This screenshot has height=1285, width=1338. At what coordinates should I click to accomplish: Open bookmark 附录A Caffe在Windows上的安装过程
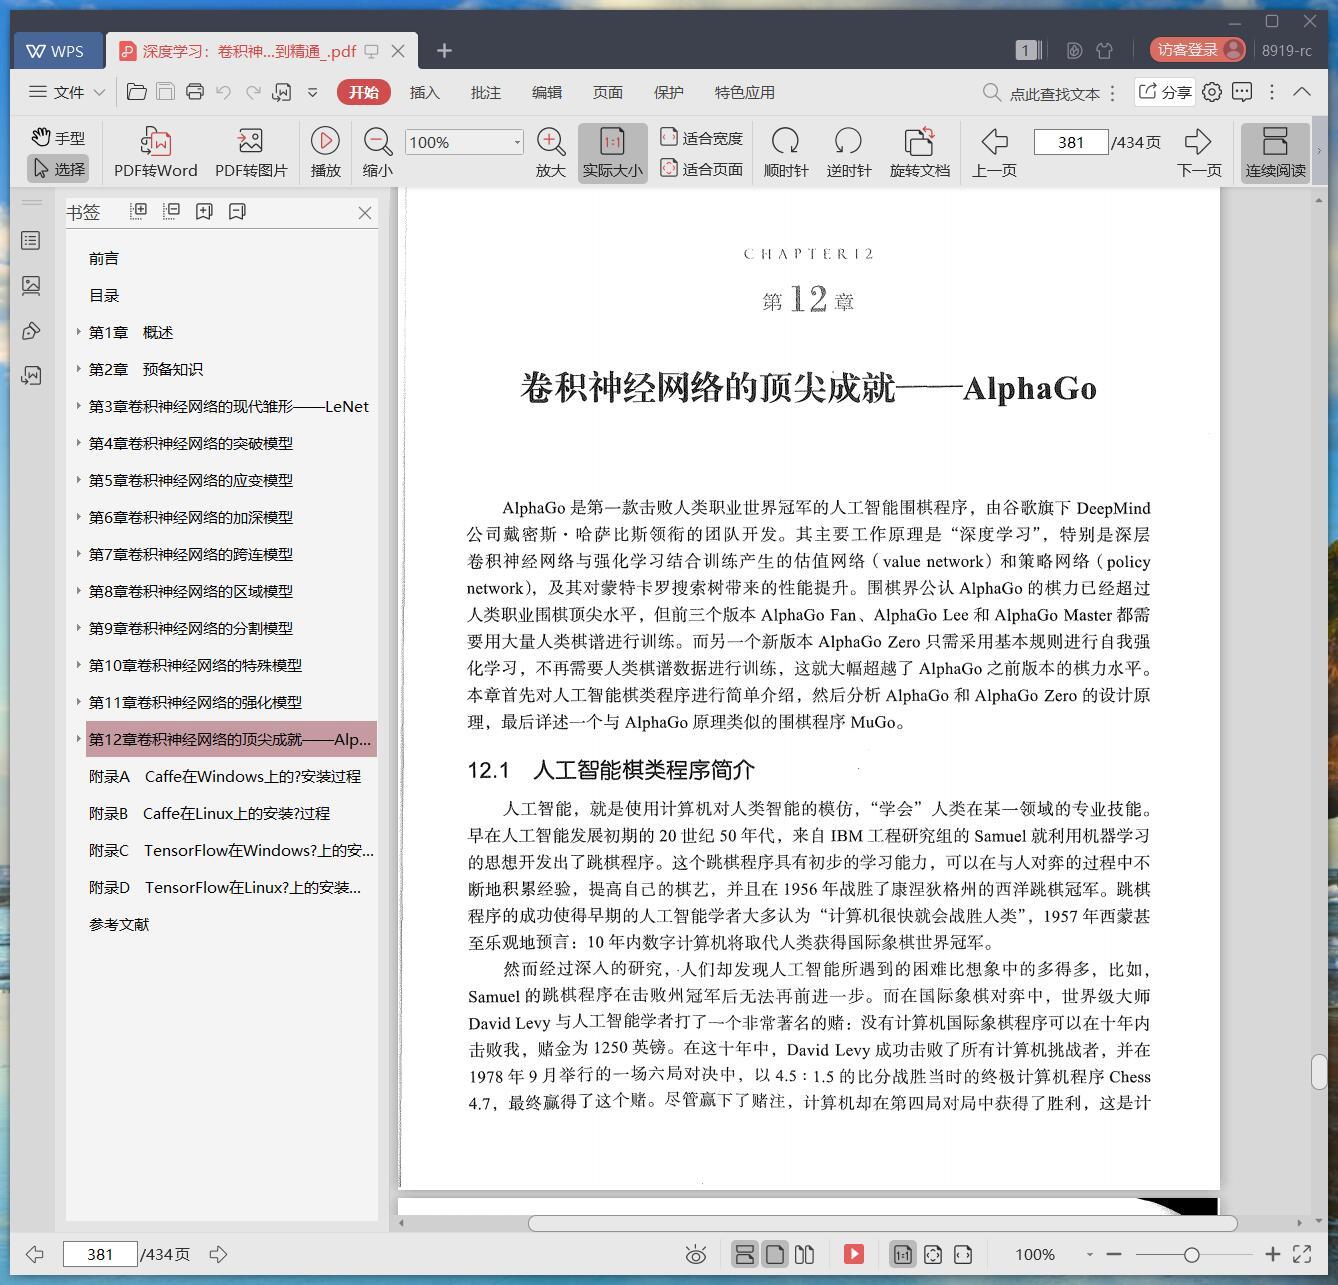coord(225,776)
